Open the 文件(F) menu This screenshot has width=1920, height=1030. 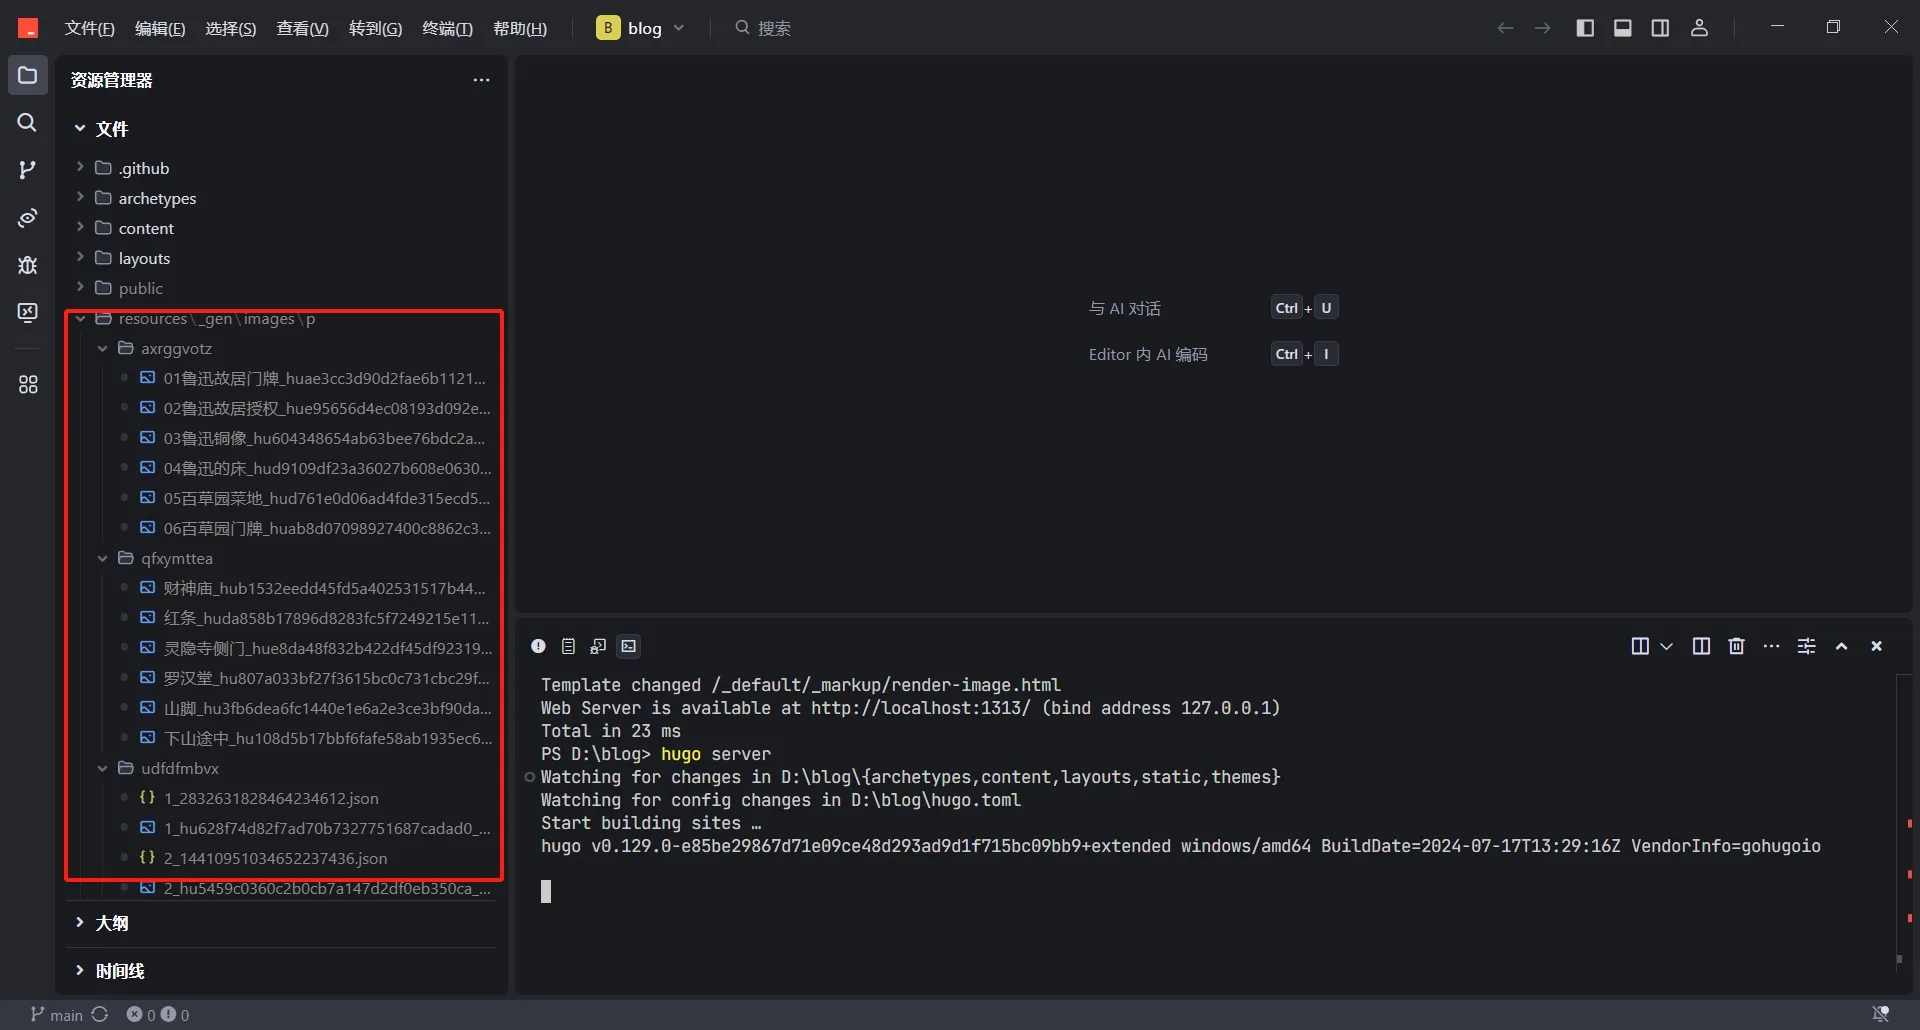pos(89,28)
